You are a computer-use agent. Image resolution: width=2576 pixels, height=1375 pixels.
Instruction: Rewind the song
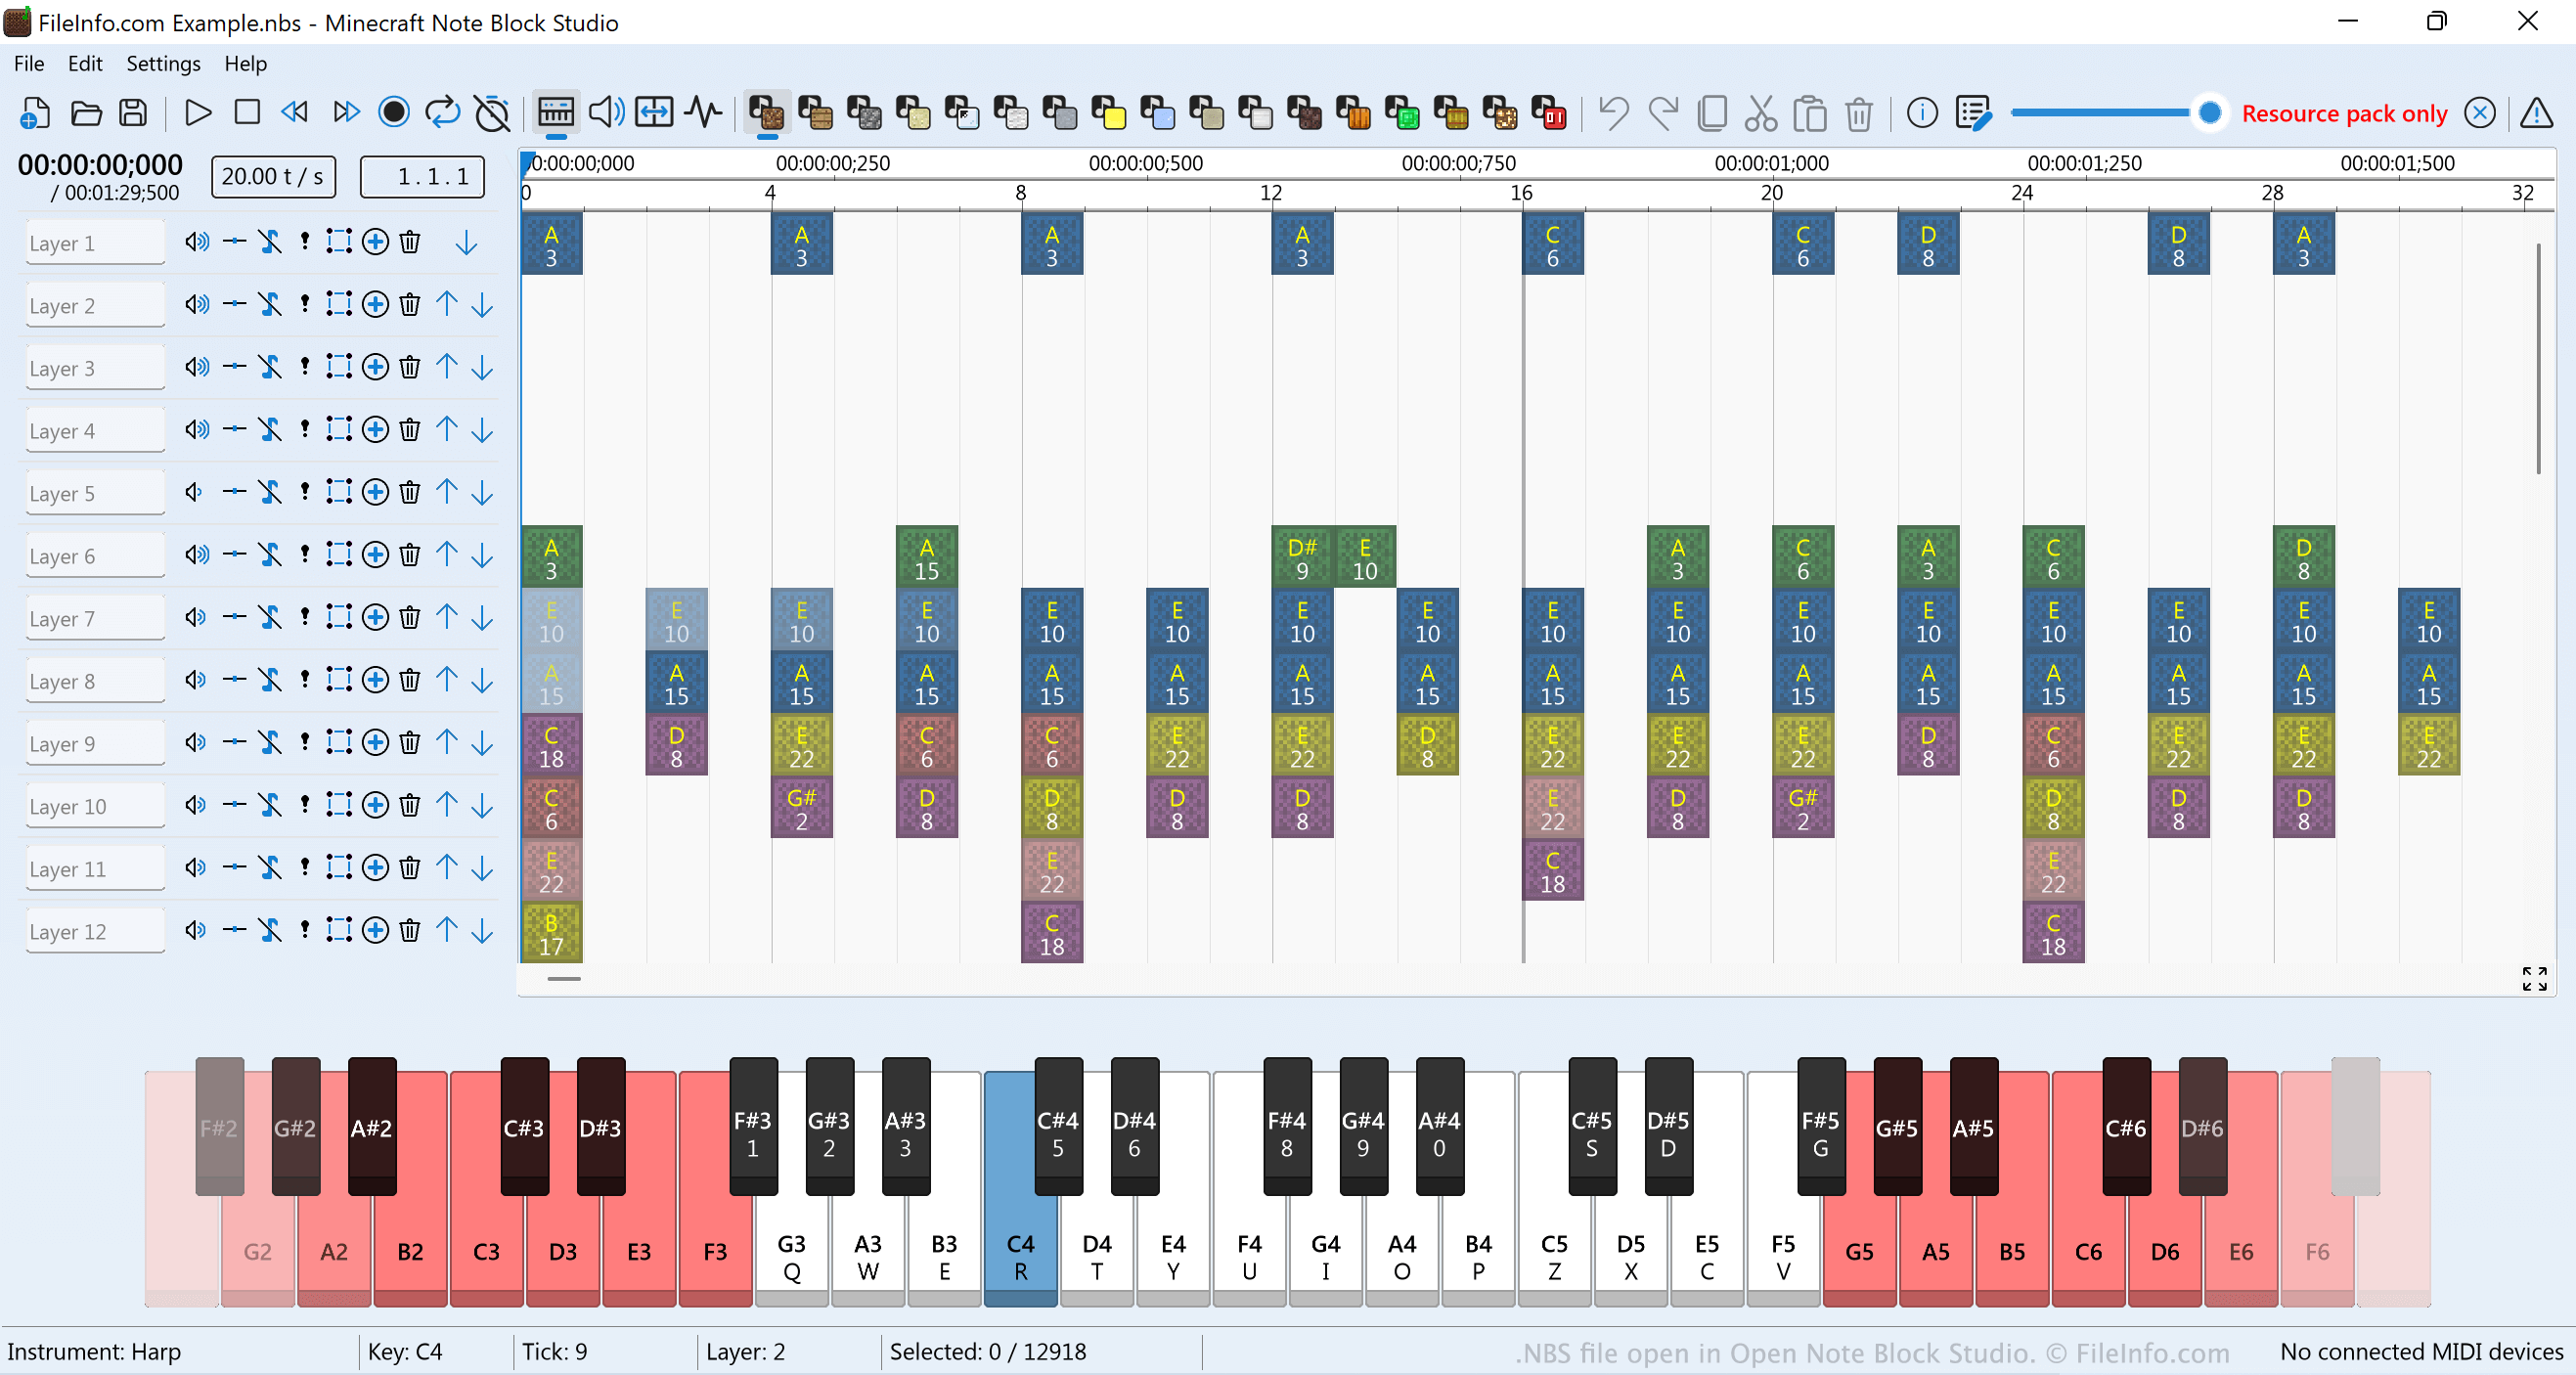coord(295,113)
